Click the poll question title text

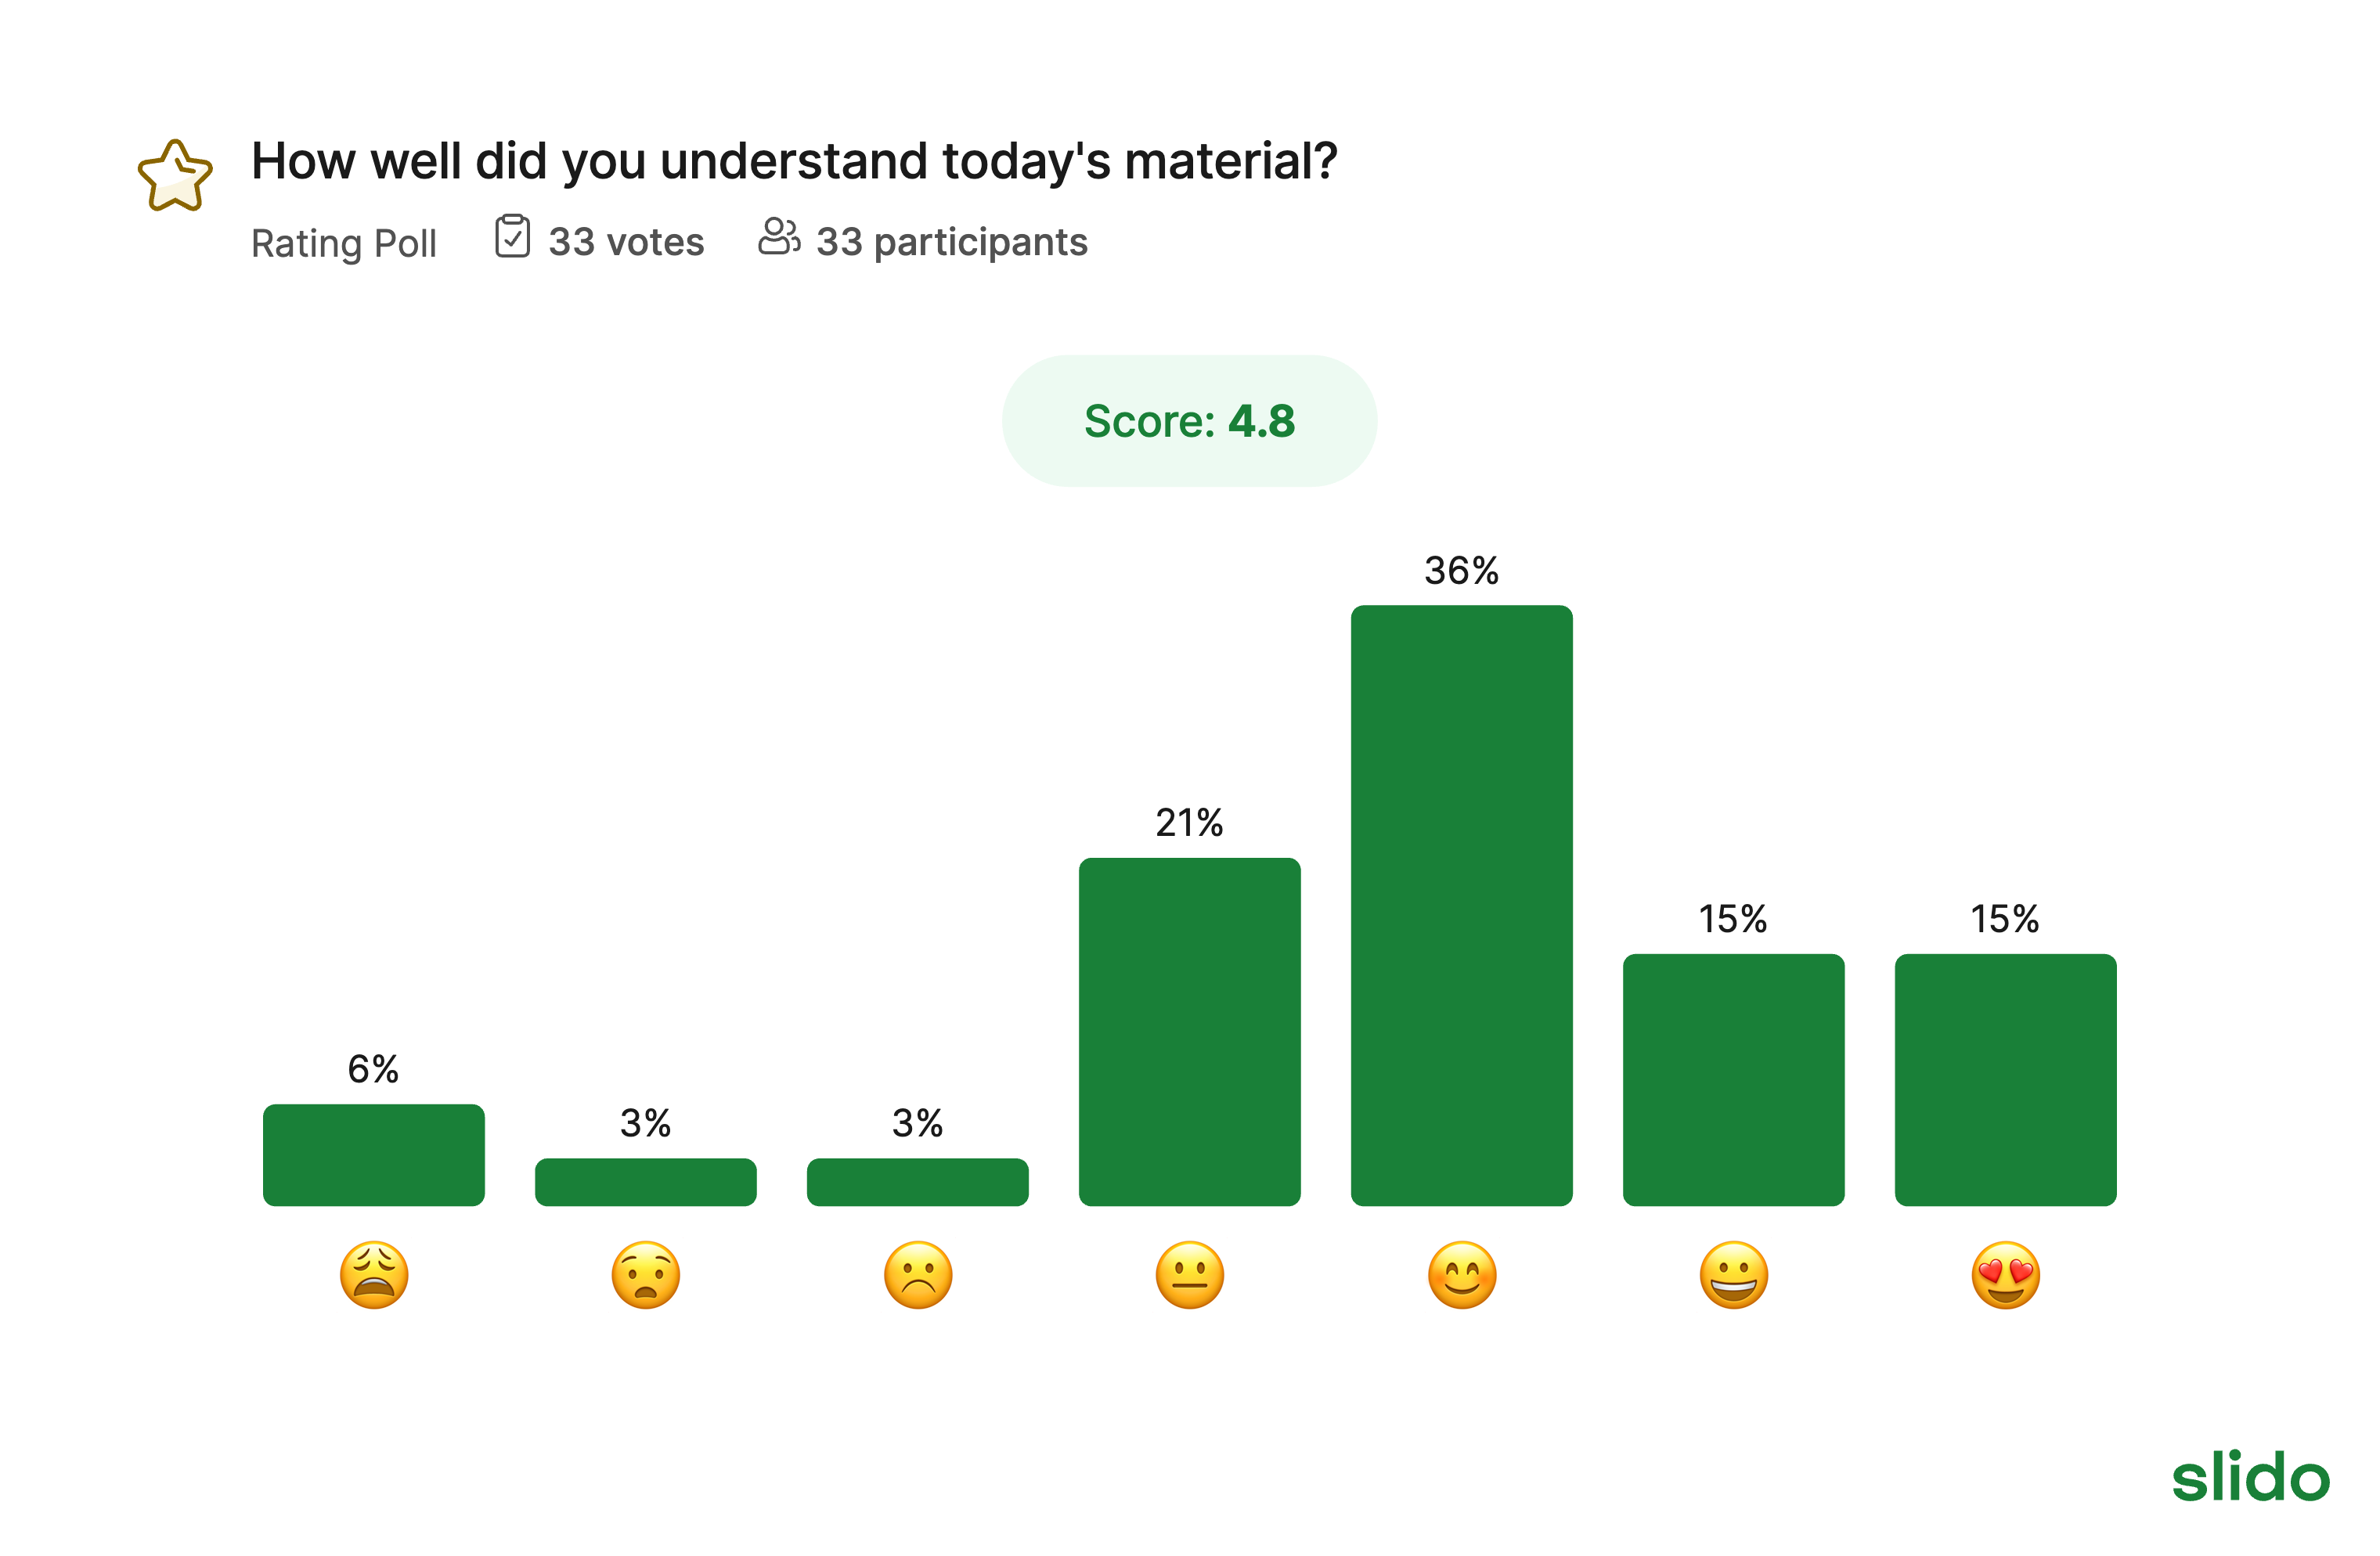click(x=794, y=161)
